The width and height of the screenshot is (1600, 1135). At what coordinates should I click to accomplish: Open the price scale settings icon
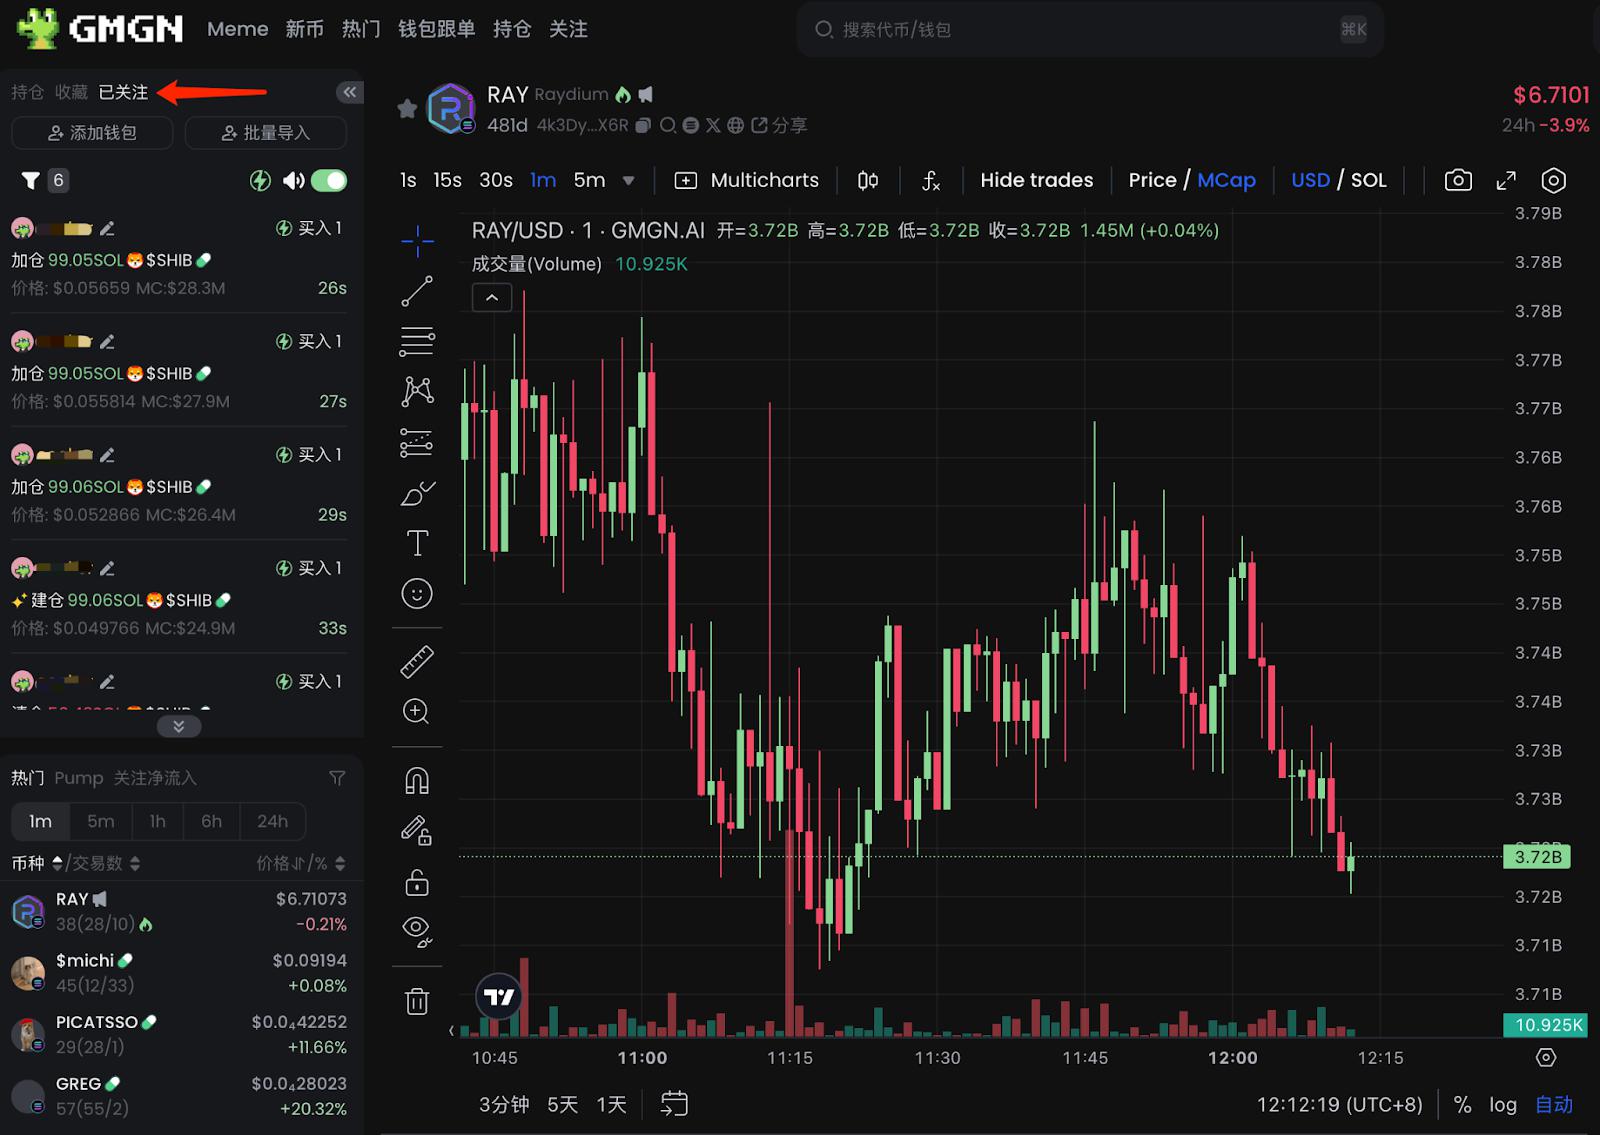pyautogui.click(x=1546, y=1058)
